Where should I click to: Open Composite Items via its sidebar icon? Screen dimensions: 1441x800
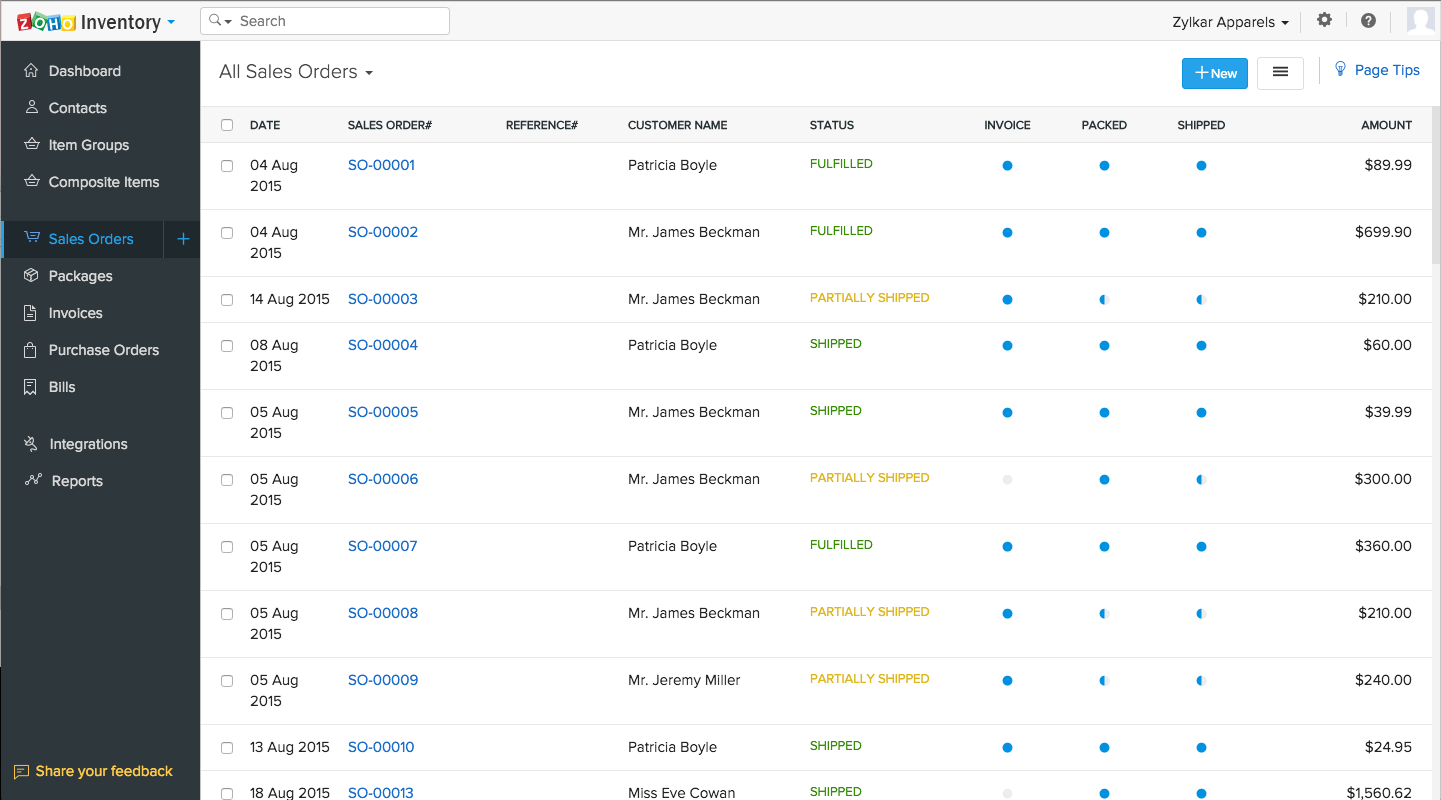pos(31,181)
